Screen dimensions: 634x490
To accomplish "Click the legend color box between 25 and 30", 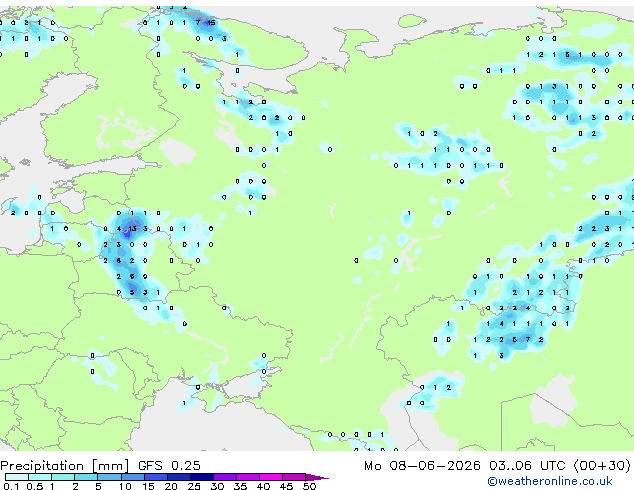I will point(202,477).
